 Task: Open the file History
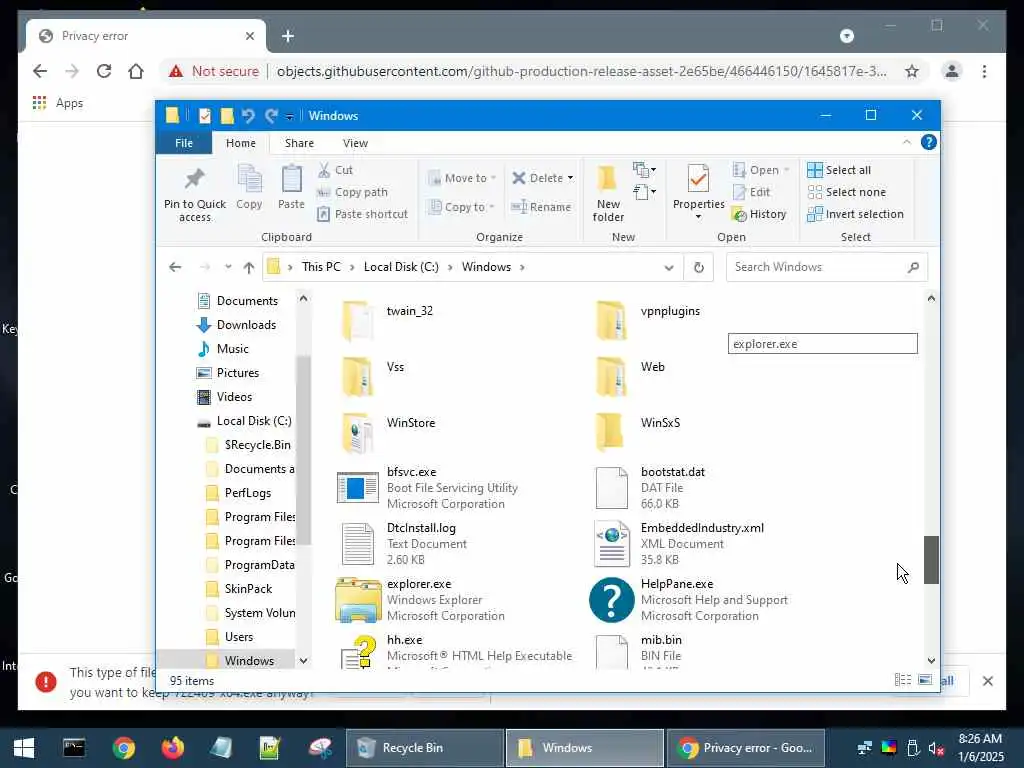pyautogui.click(x=759, y=214)
